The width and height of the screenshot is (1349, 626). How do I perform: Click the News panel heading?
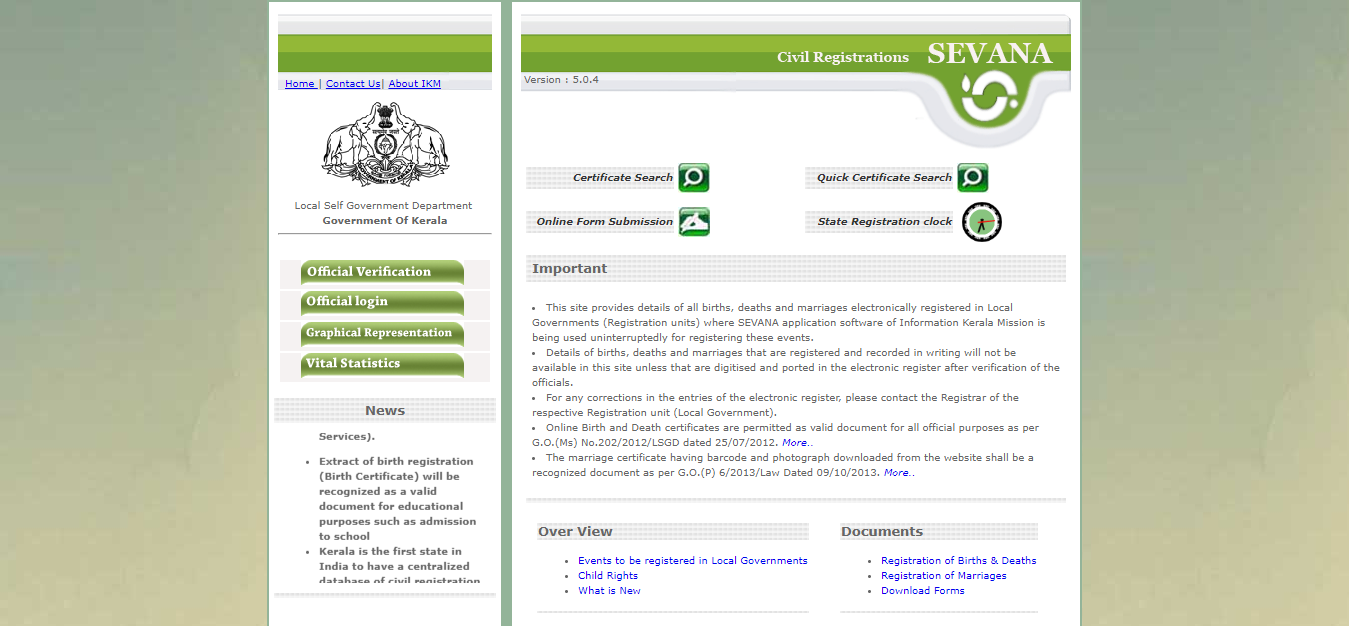pos(385,411)
